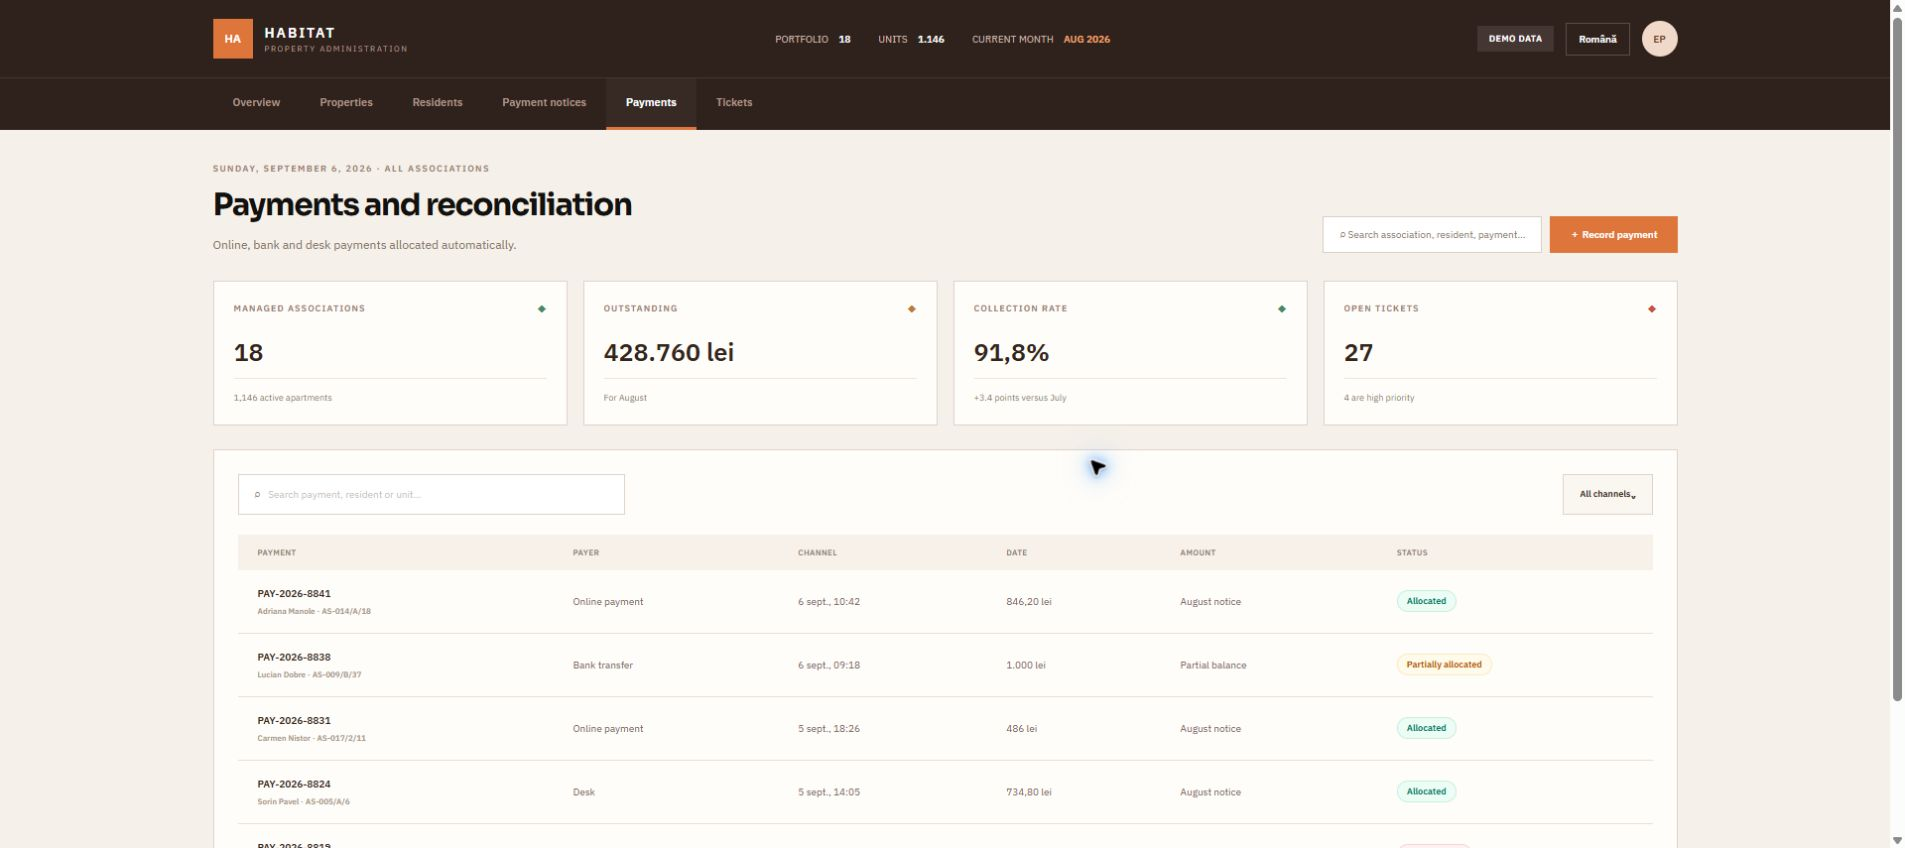Viewport: 1905px width, 848px height.
Task: Click the 734,80 lei value
Action: coord(1029,792)
